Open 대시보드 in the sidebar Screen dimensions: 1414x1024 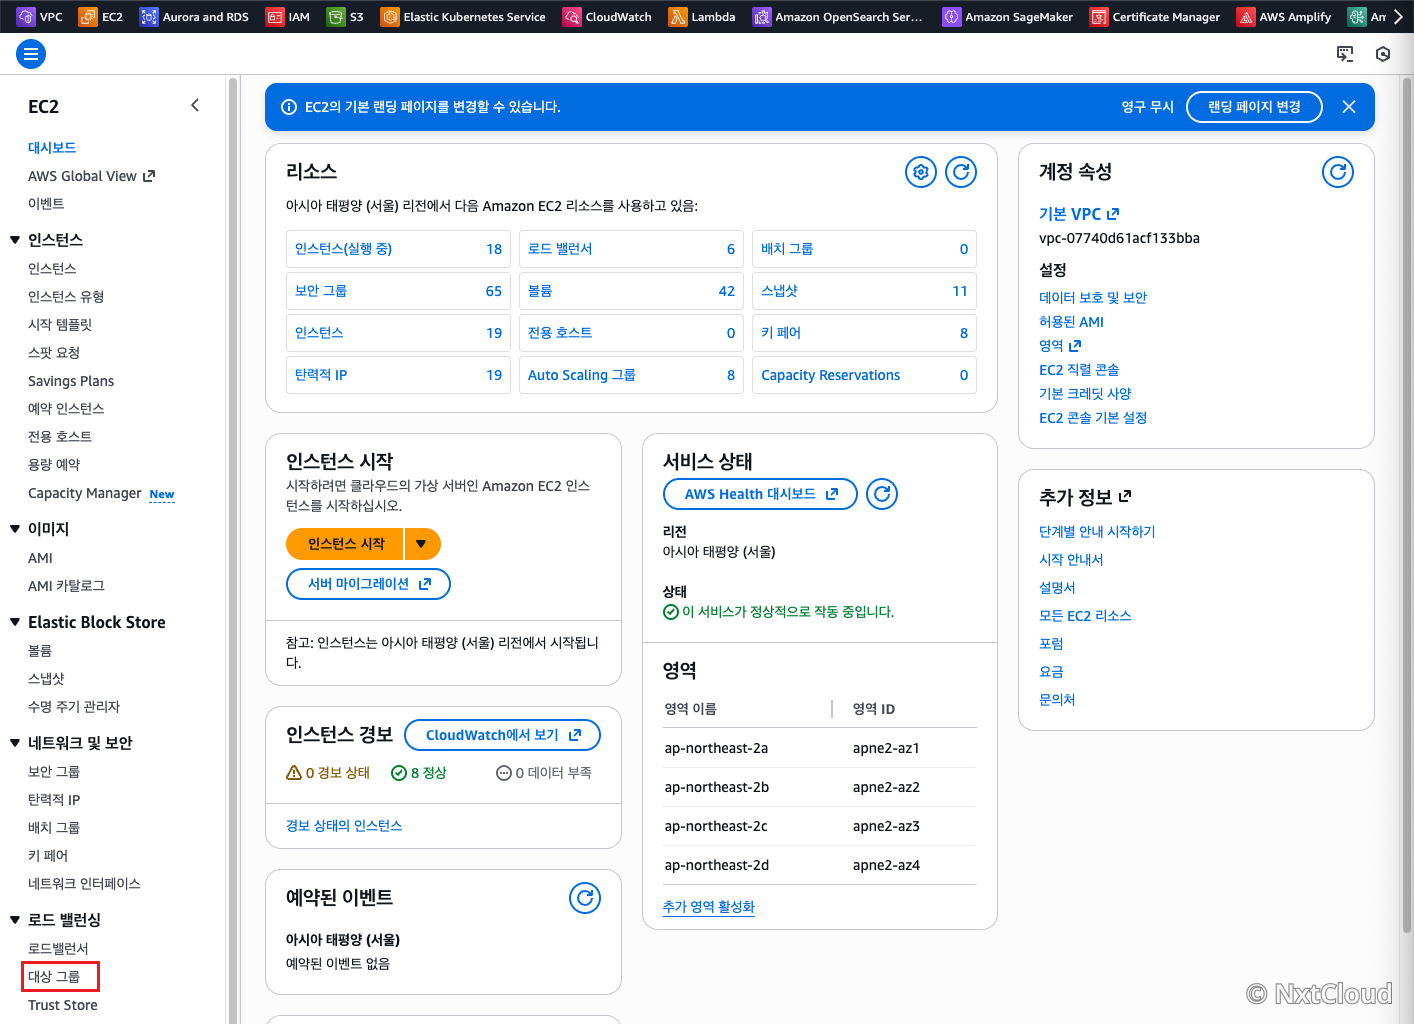(52, 147)
